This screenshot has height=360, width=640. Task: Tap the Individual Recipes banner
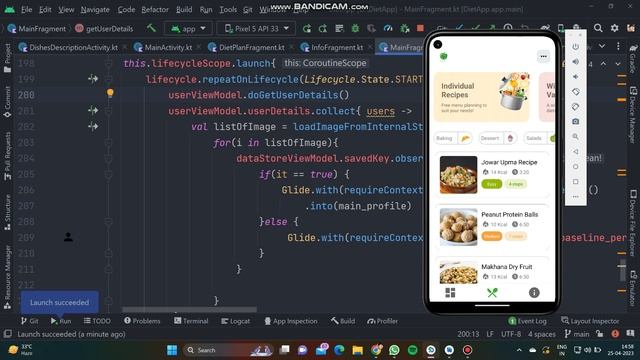pyautogui.click(x=482, y=97)
